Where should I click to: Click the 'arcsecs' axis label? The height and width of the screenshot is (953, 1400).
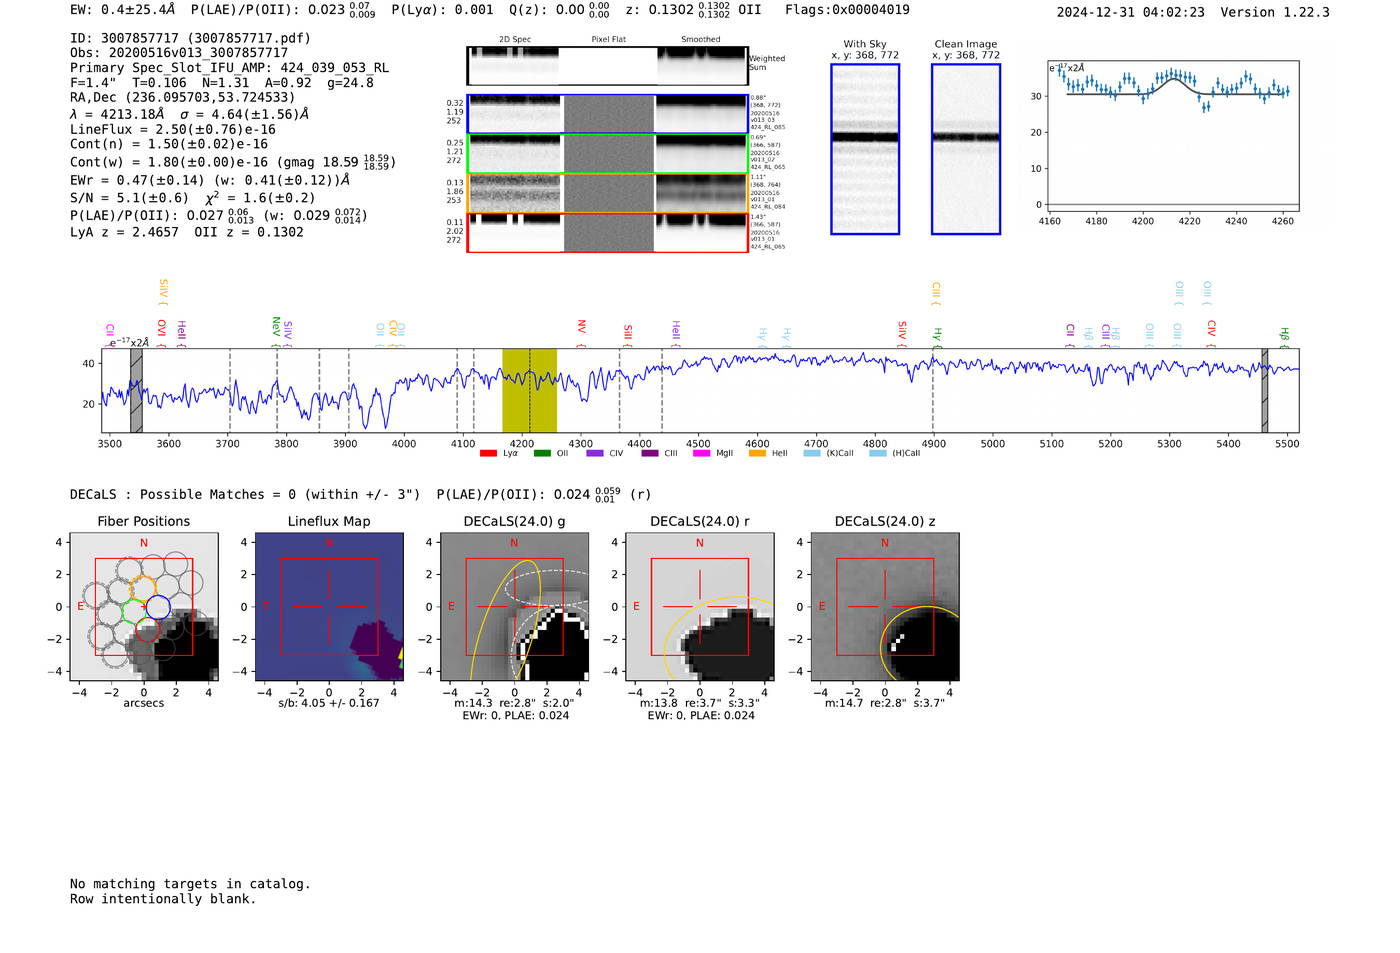(144, 703)
